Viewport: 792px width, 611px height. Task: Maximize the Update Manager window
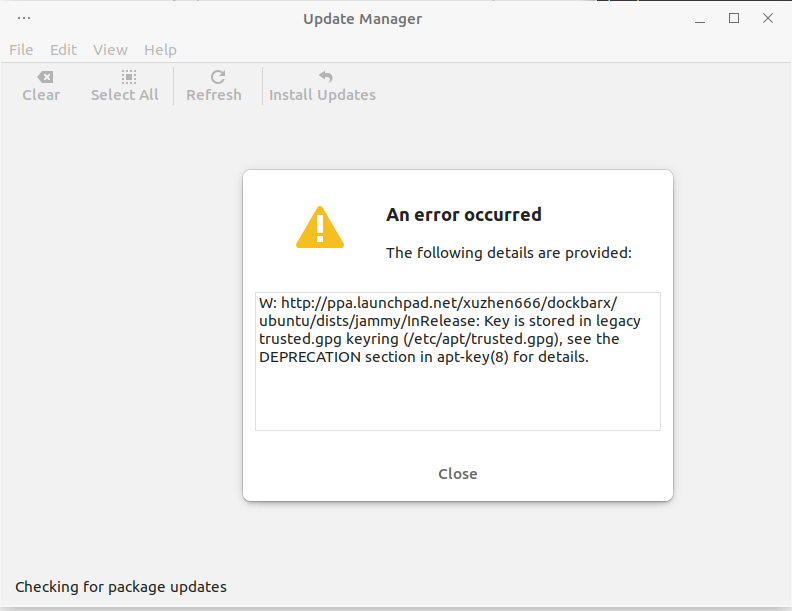click(x=734, y=18)
